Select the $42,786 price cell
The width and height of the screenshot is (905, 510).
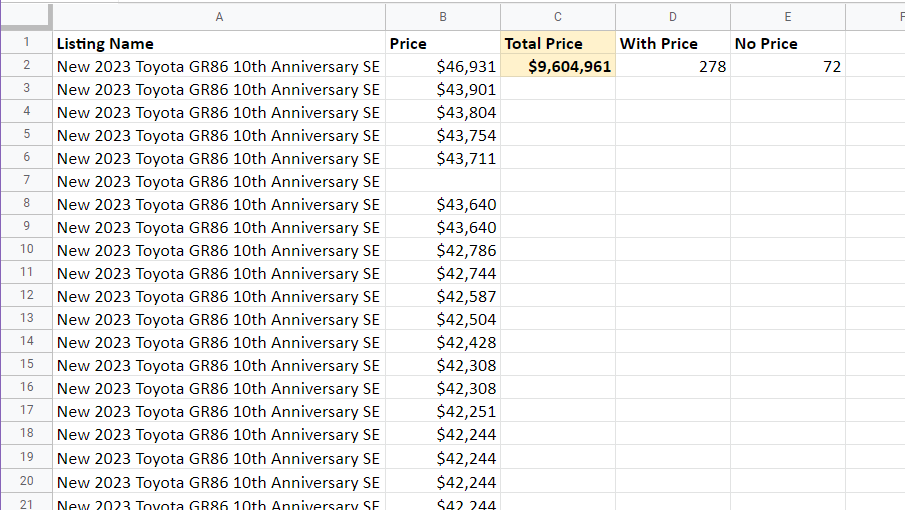443,250
